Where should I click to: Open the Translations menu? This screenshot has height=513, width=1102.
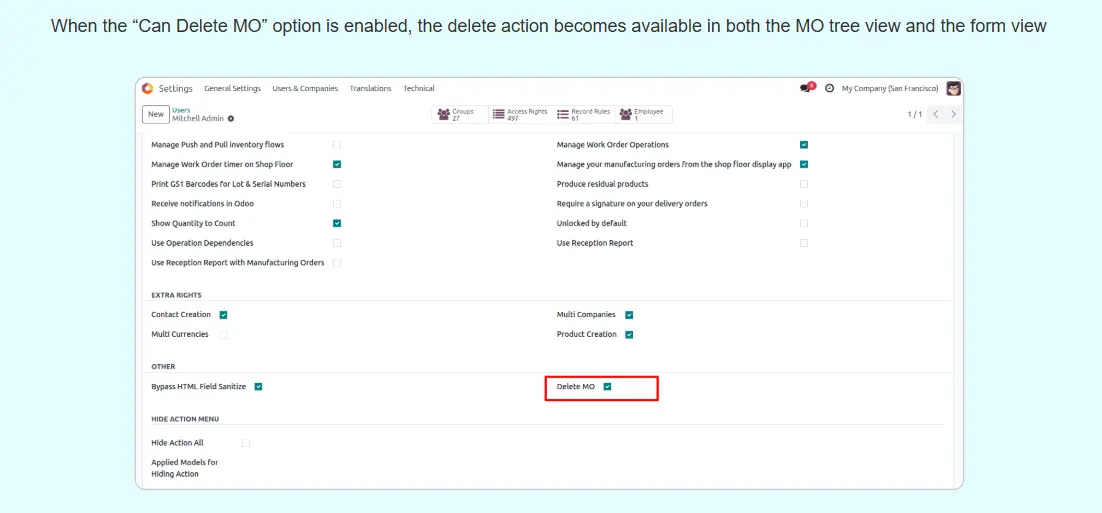point(370,88)
